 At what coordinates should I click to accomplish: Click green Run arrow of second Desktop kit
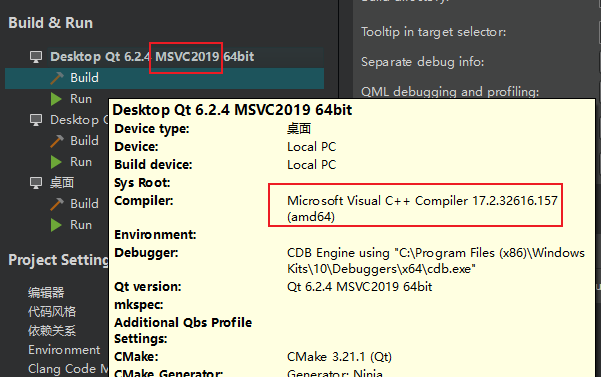point(56,162)
